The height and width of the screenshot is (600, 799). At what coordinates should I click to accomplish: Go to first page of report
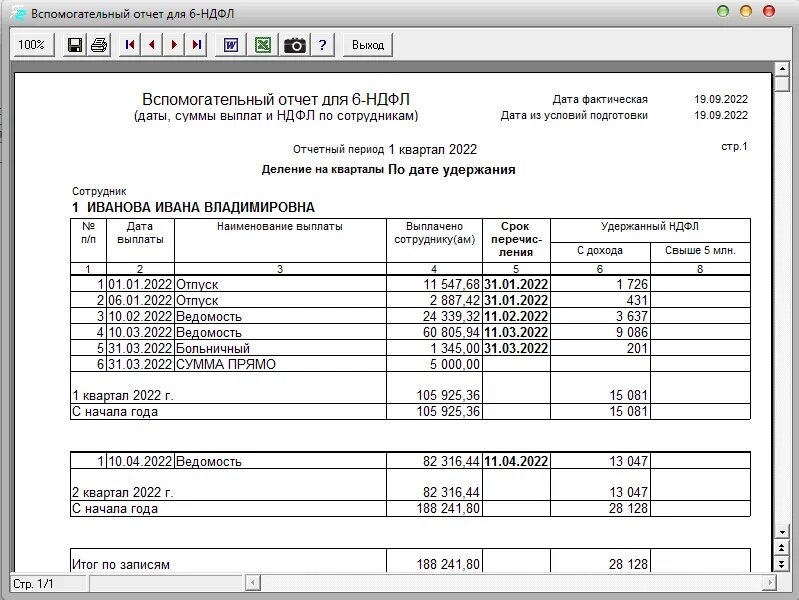(130, 45)
